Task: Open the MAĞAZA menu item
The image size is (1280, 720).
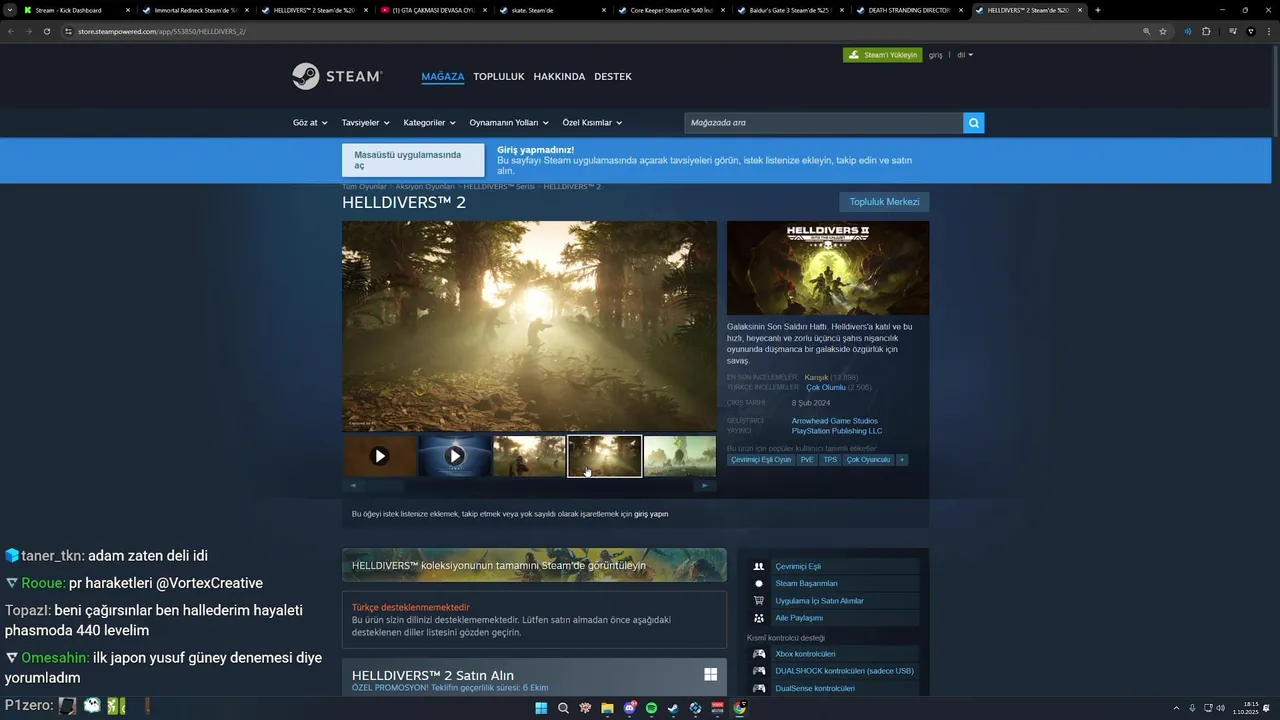Action: 443,76
